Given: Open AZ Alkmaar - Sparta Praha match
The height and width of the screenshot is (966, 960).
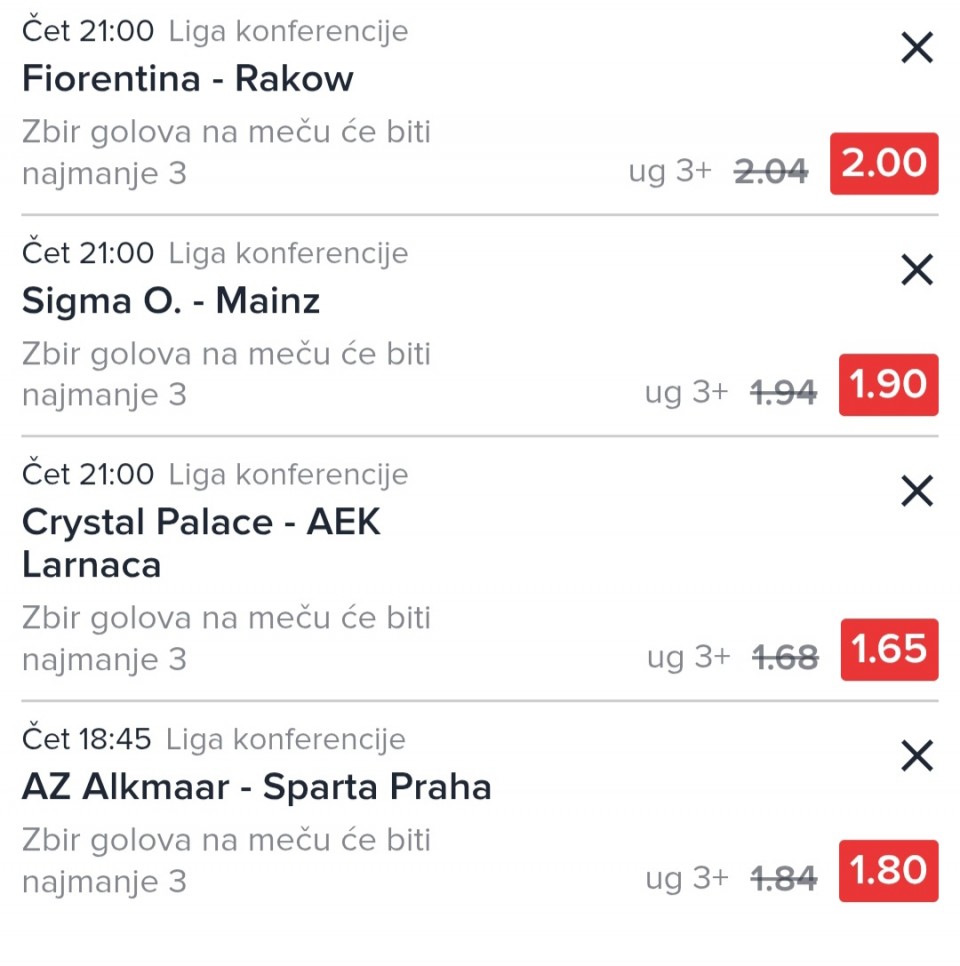Looking at the screenshot, I should [256, 787].
